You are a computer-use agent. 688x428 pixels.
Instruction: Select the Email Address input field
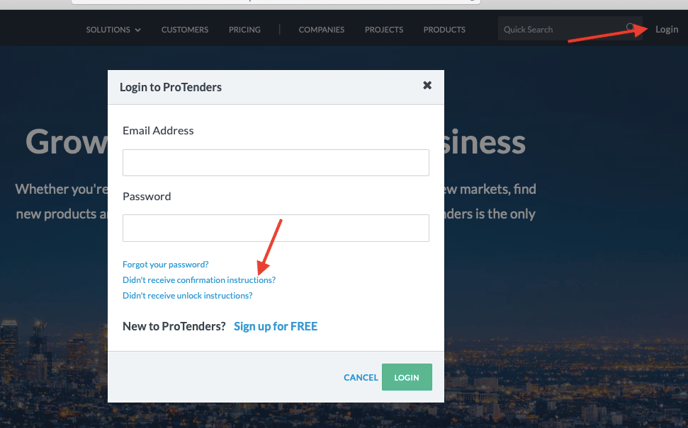coord(276,162)
